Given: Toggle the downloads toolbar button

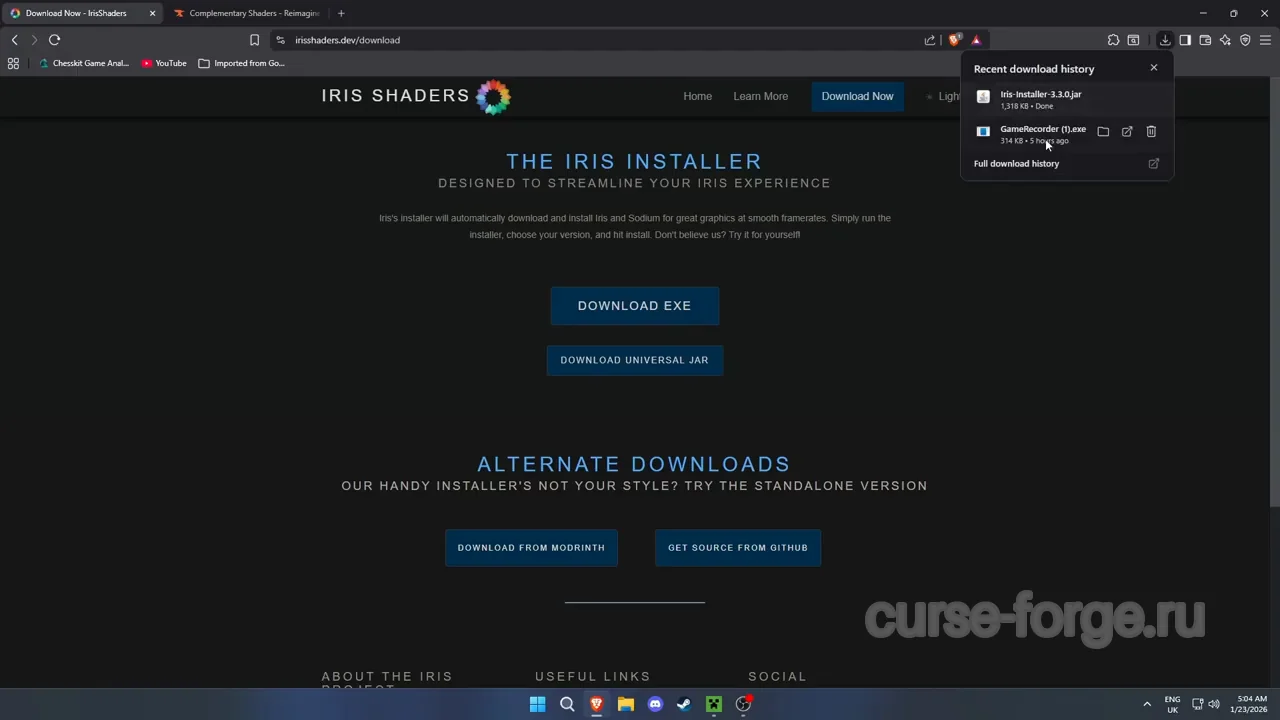Looking at the screenshot, I should click(x=1165, y=40).
